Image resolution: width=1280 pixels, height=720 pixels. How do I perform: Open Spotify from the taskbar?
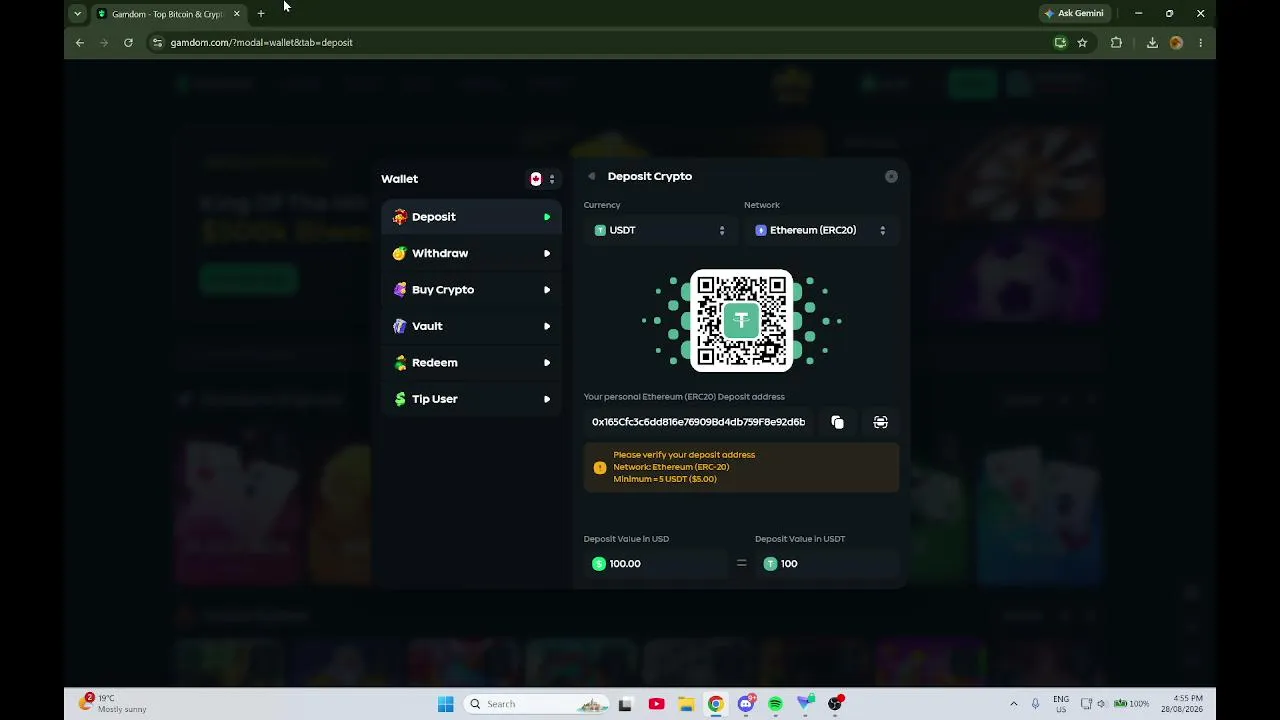click(x=775, y=704)
